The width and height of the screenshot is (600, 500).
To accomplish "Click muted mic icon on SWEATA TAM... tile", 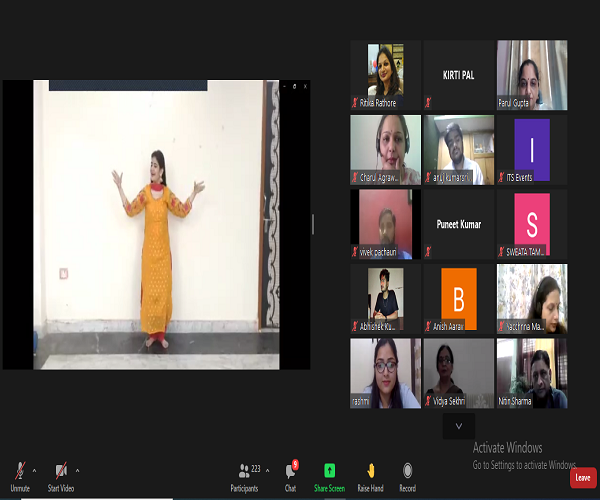I will click(501, 252).
